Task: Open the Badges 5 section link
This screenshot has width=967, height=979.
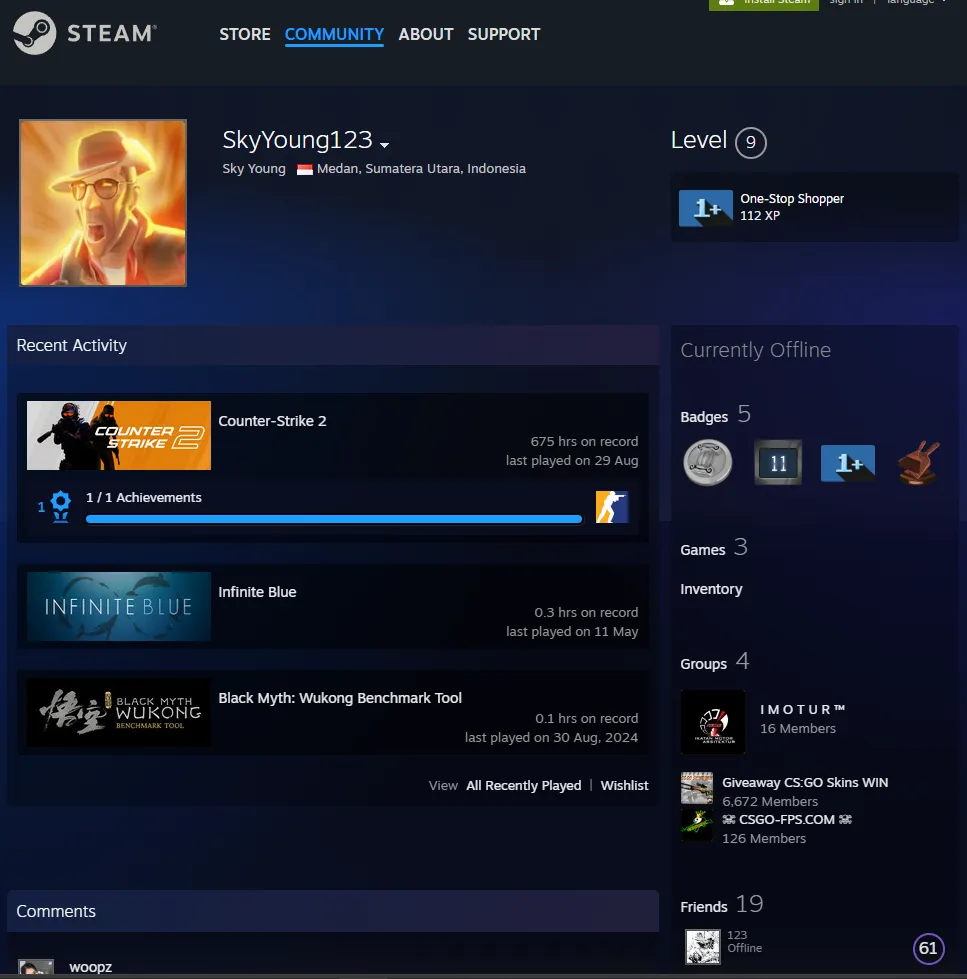Action: click(x=715, y=415)
